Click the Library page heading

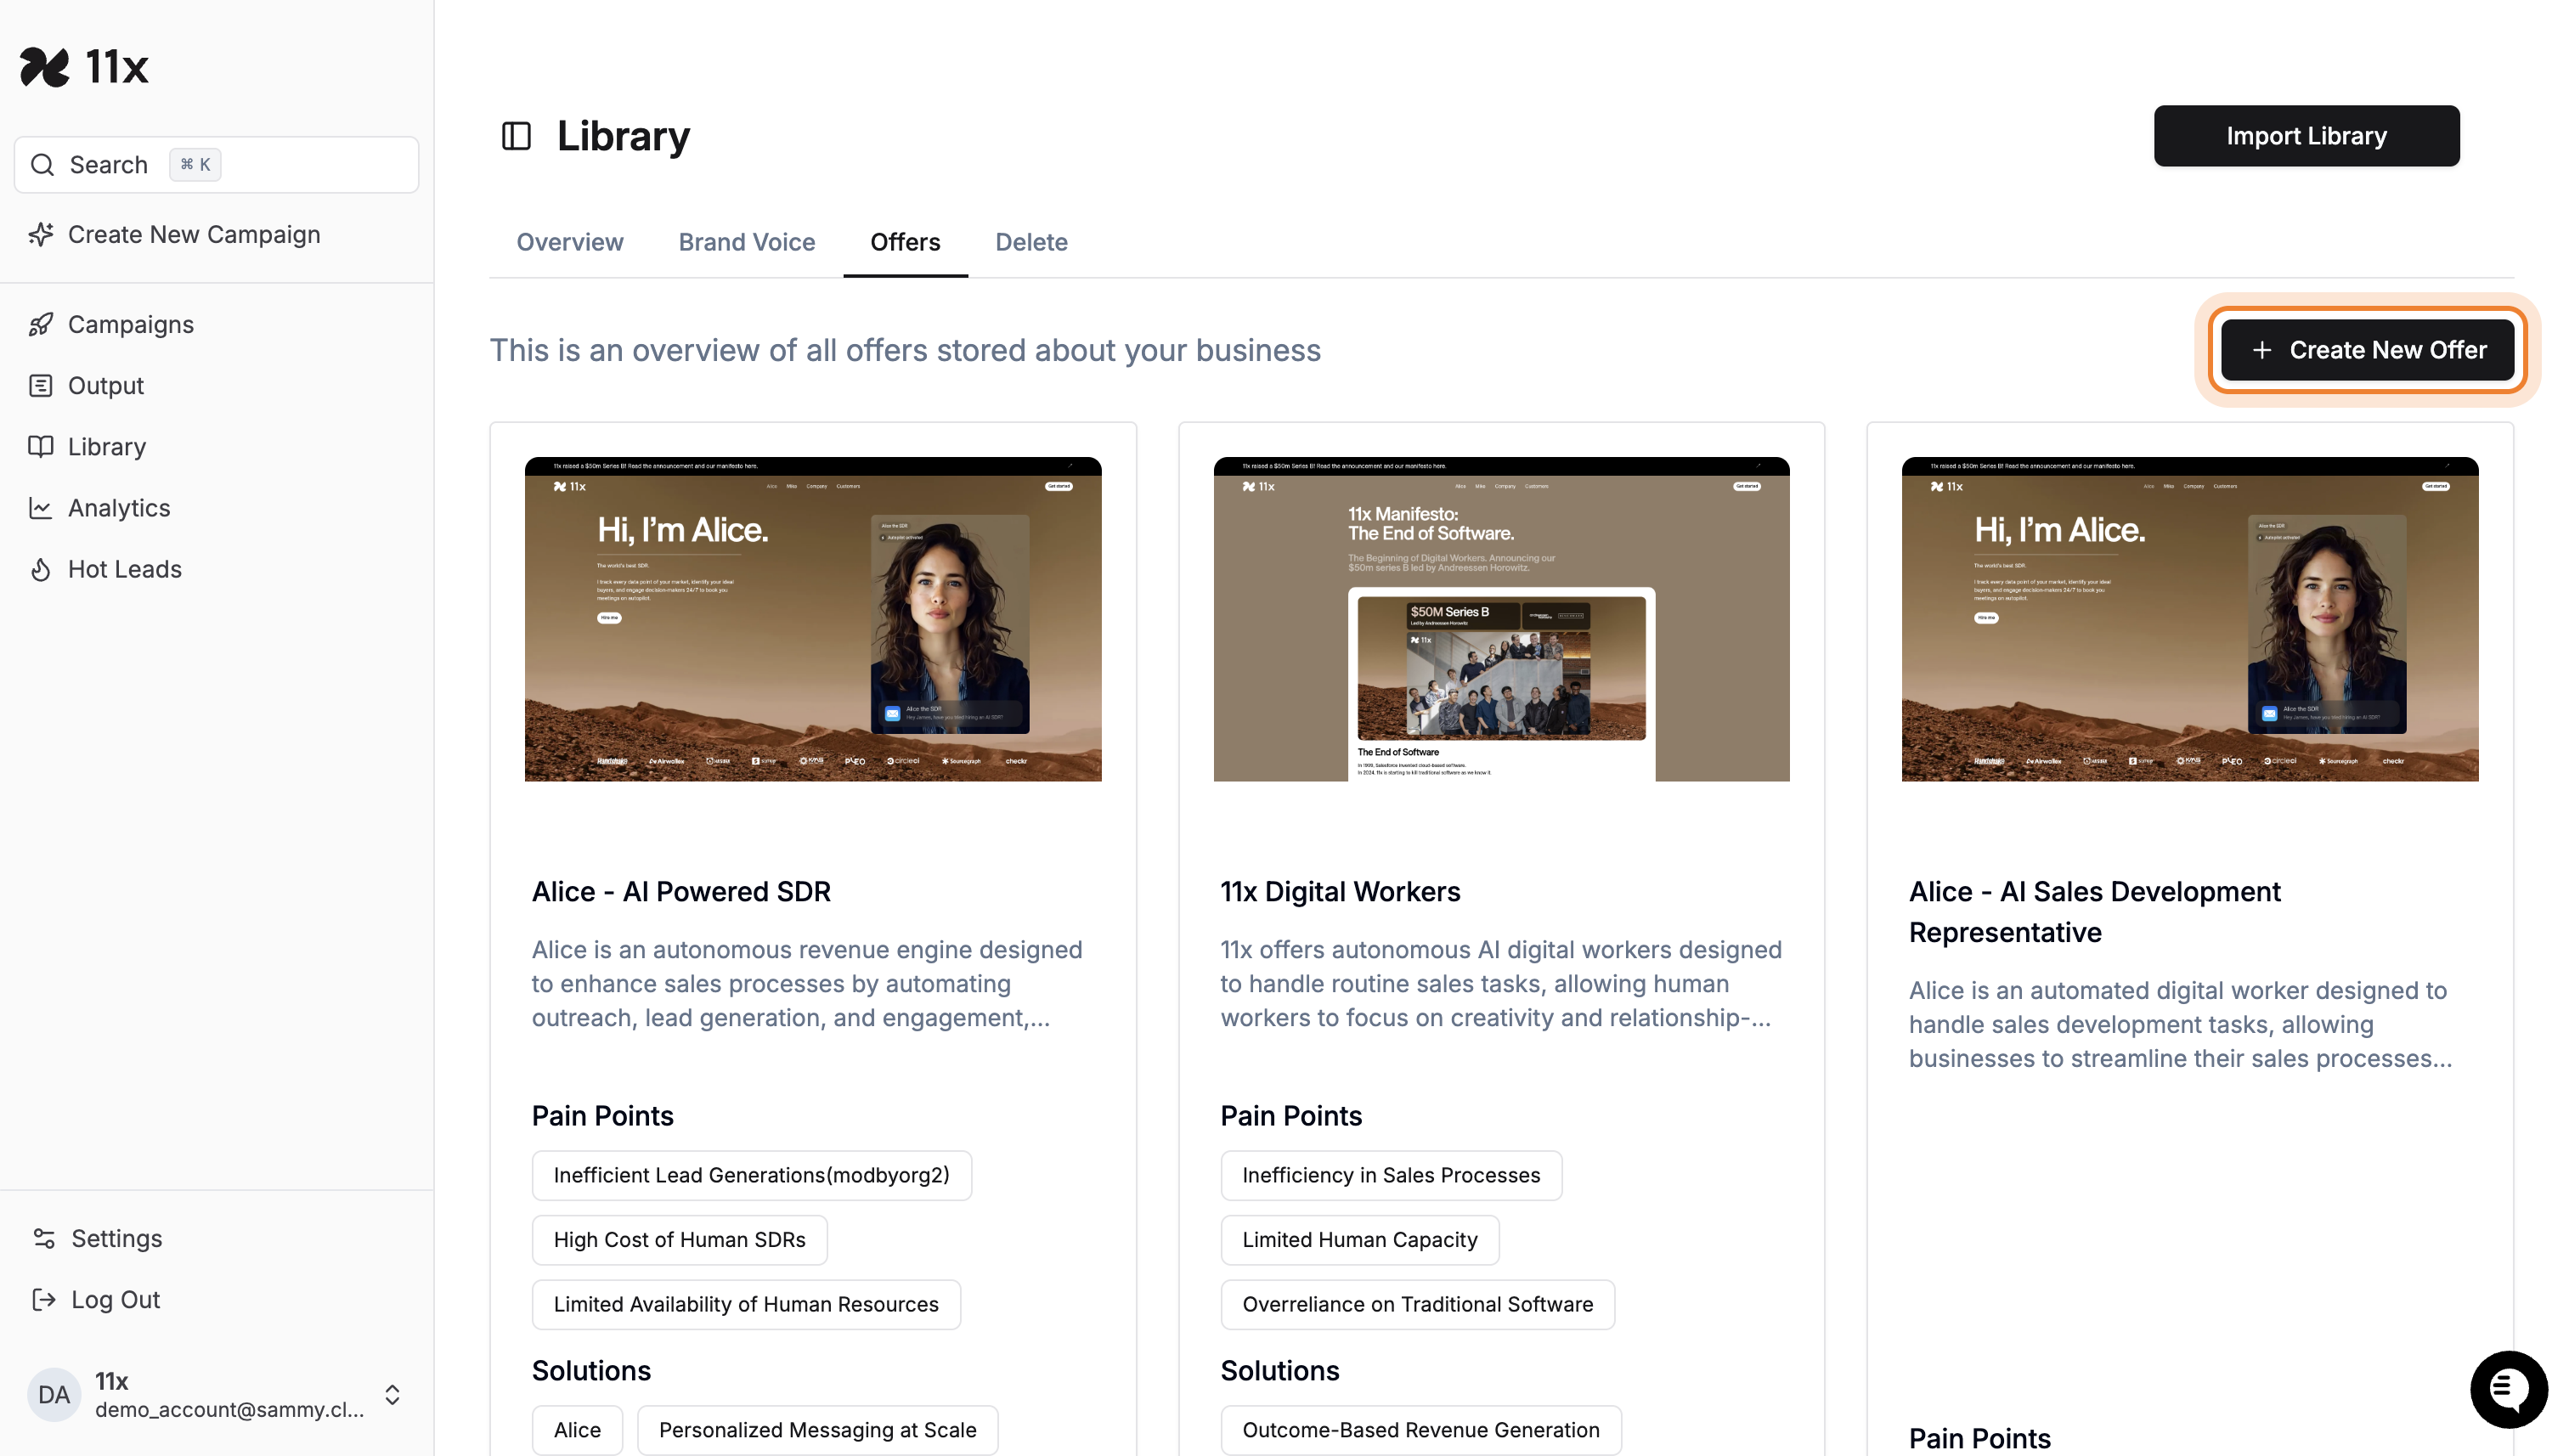[x=623, y=136]
